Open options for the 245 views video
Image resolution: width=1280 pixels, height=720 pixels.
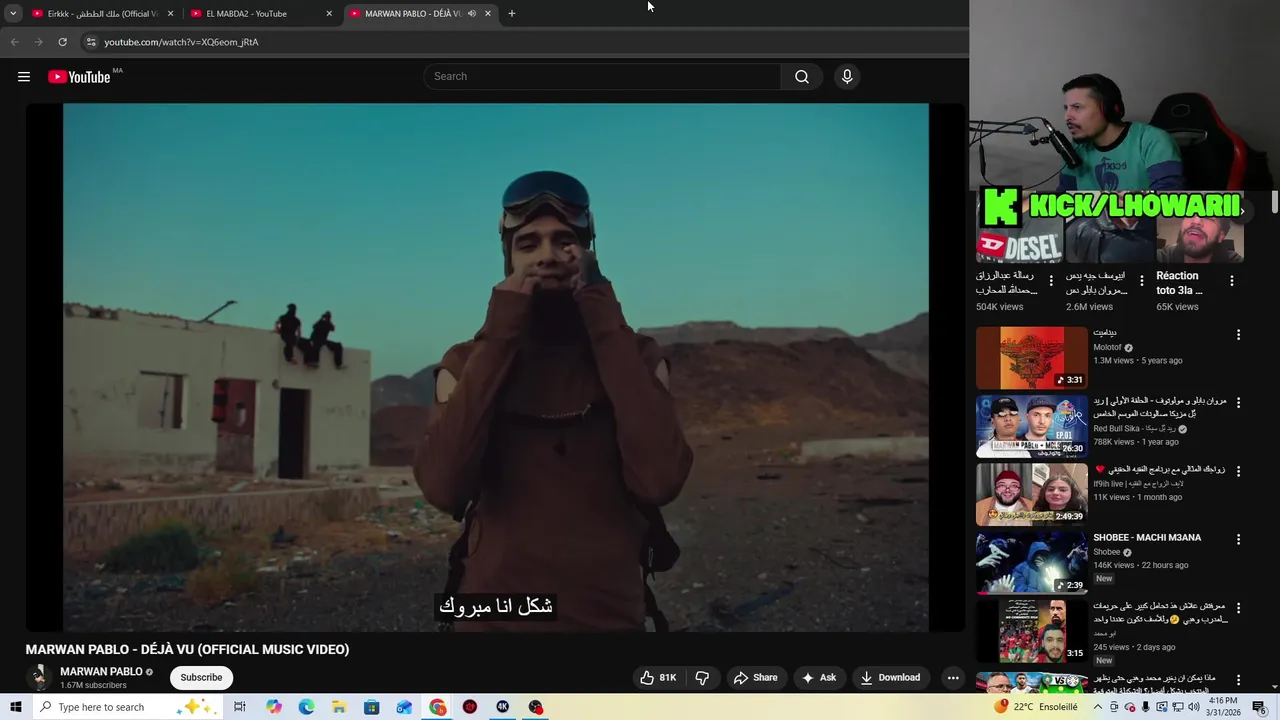point(1238,608)
